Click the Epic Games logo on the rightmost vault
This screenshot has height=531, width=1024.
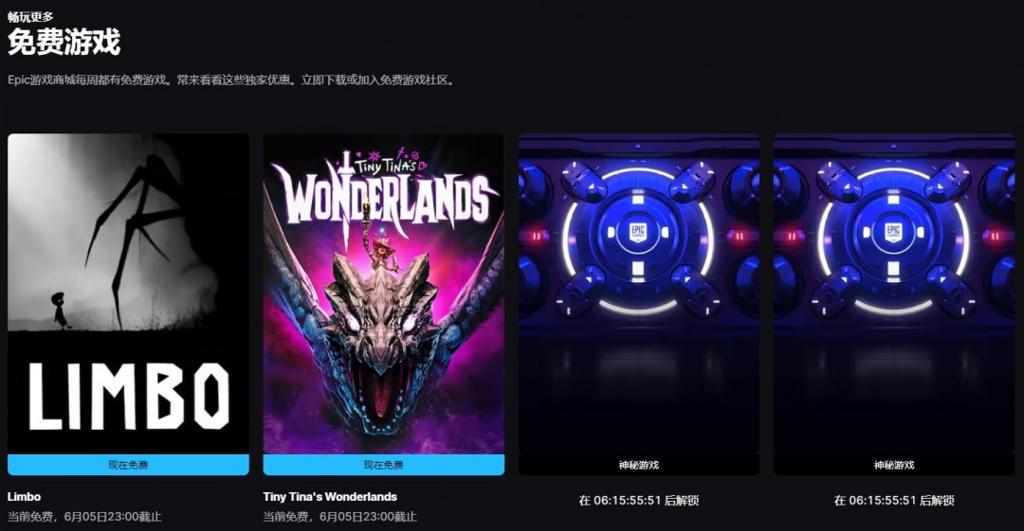893,232
